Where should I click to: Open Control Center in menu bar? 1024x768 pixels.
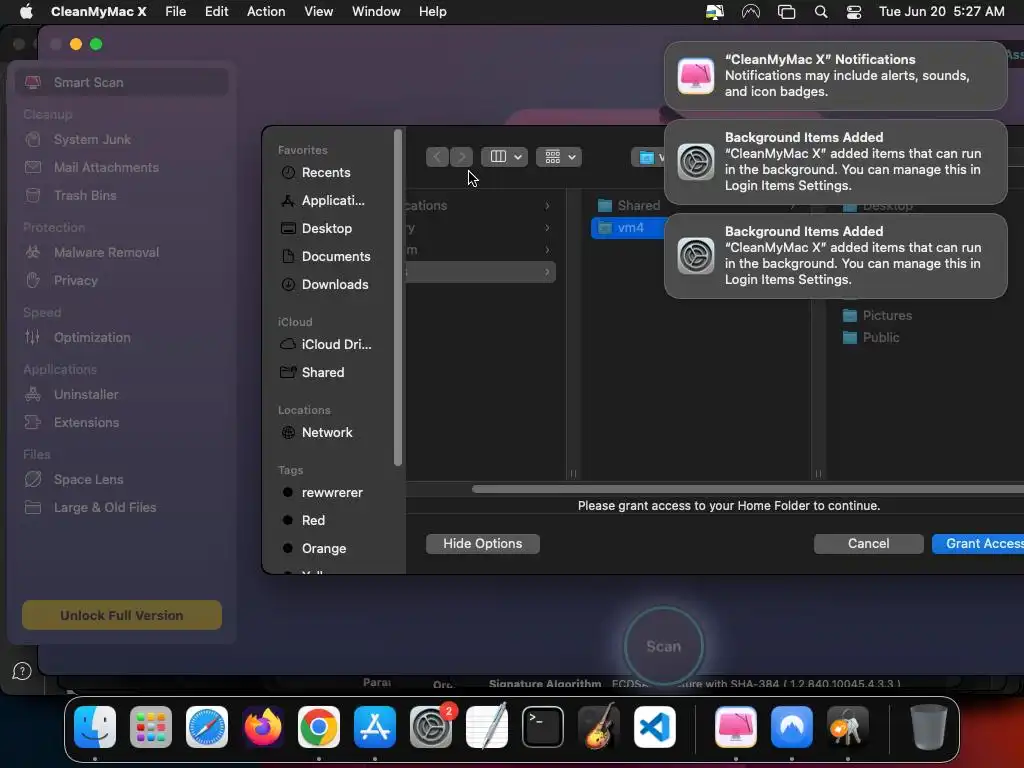click(x=854, y=12)
